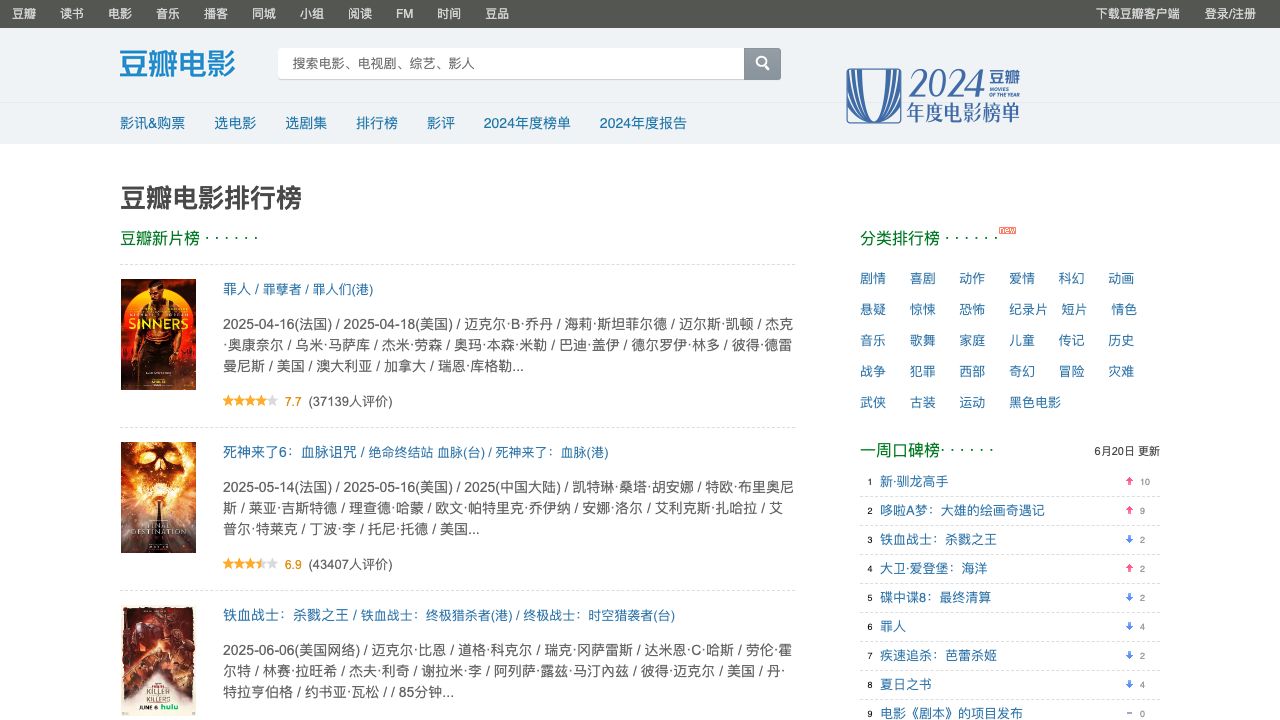The image size is (1280, 720).
Task: Open the 2024年度报告 navigation link
Action: (643, 123)
